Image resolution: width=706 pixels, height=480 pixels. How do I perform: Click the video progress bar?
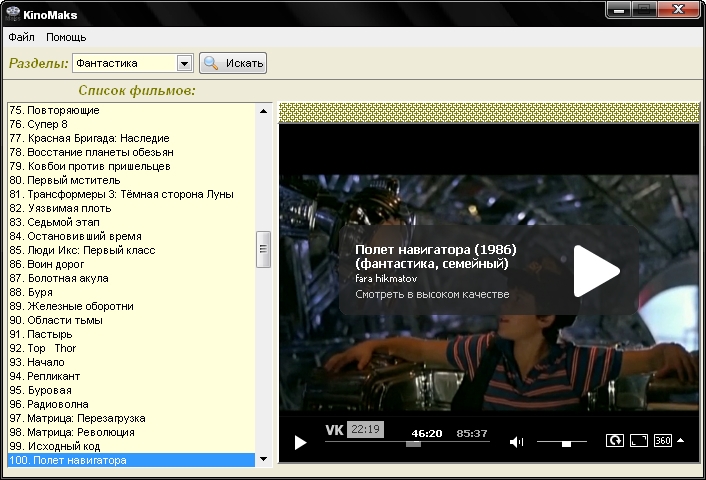pyautogui.click(x=407, y=442)
